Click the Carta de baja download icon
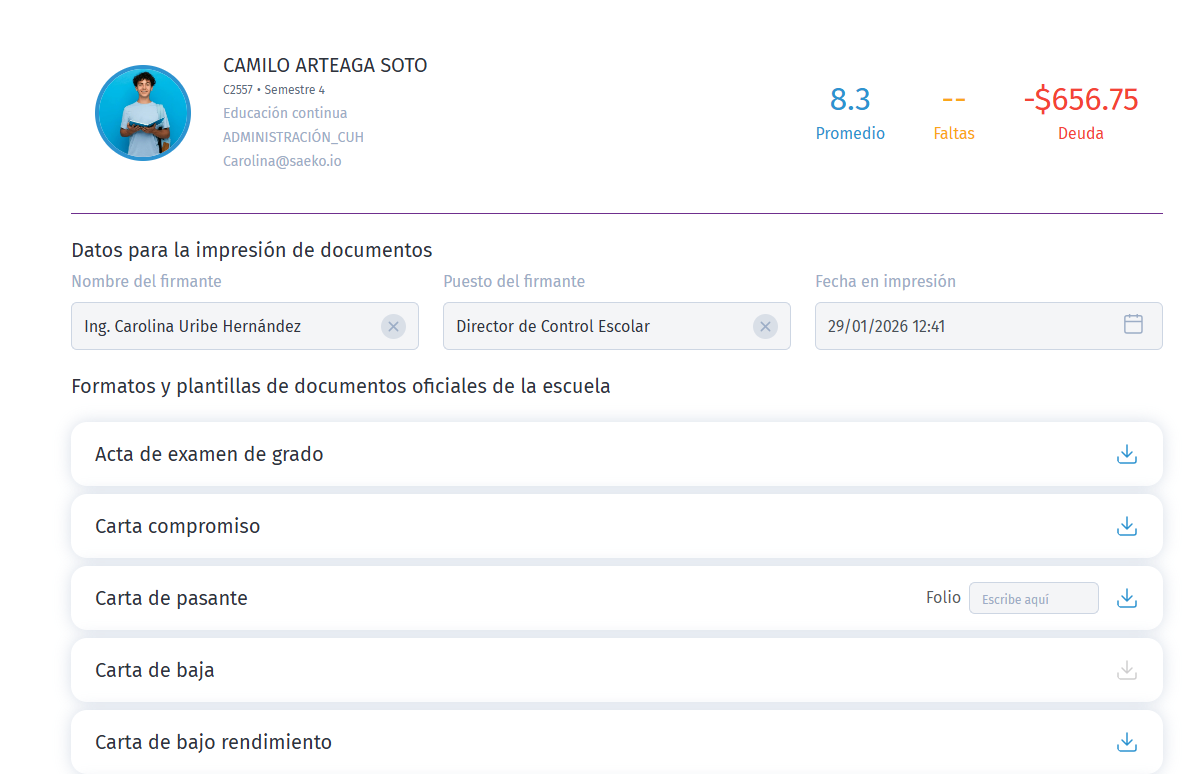The height and width of the screenshot is (774, 1204). tap(1127, 669)
